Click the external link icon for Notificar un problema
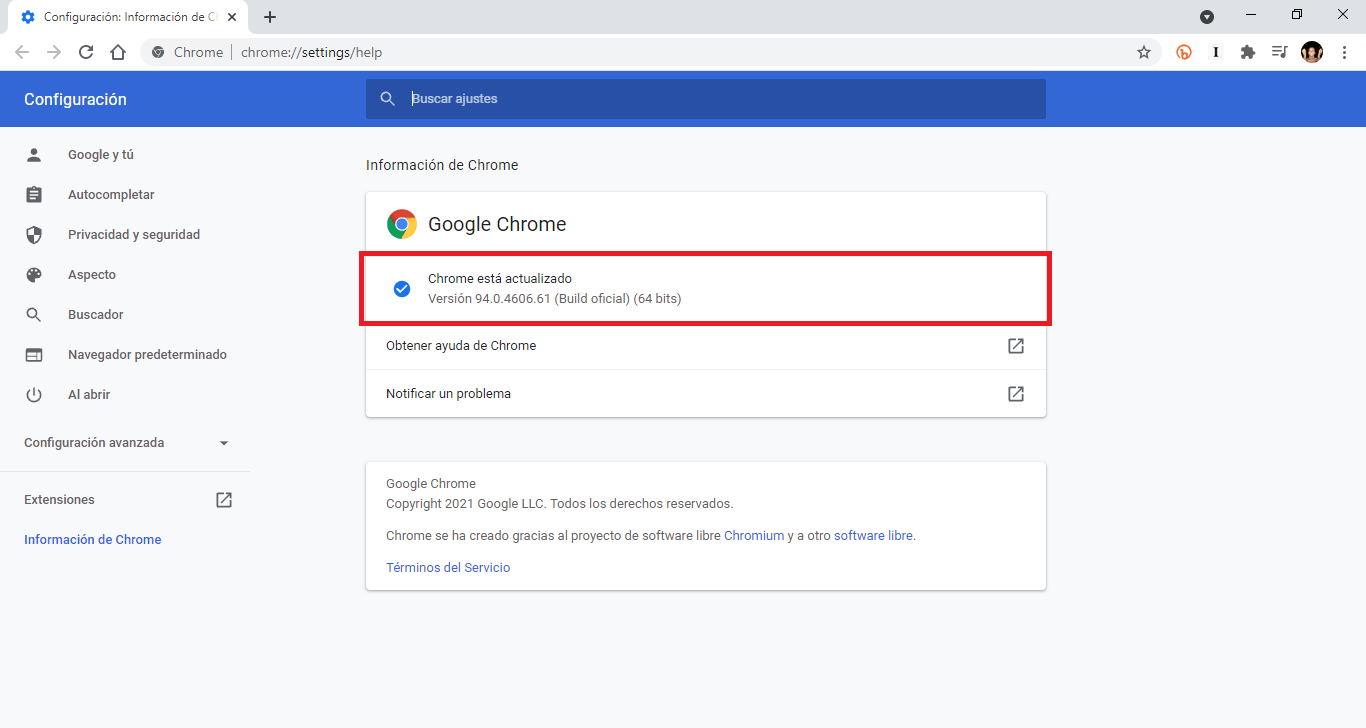Image resolution: width=1366 pixels, height=728 pixels. (1016, 394)
